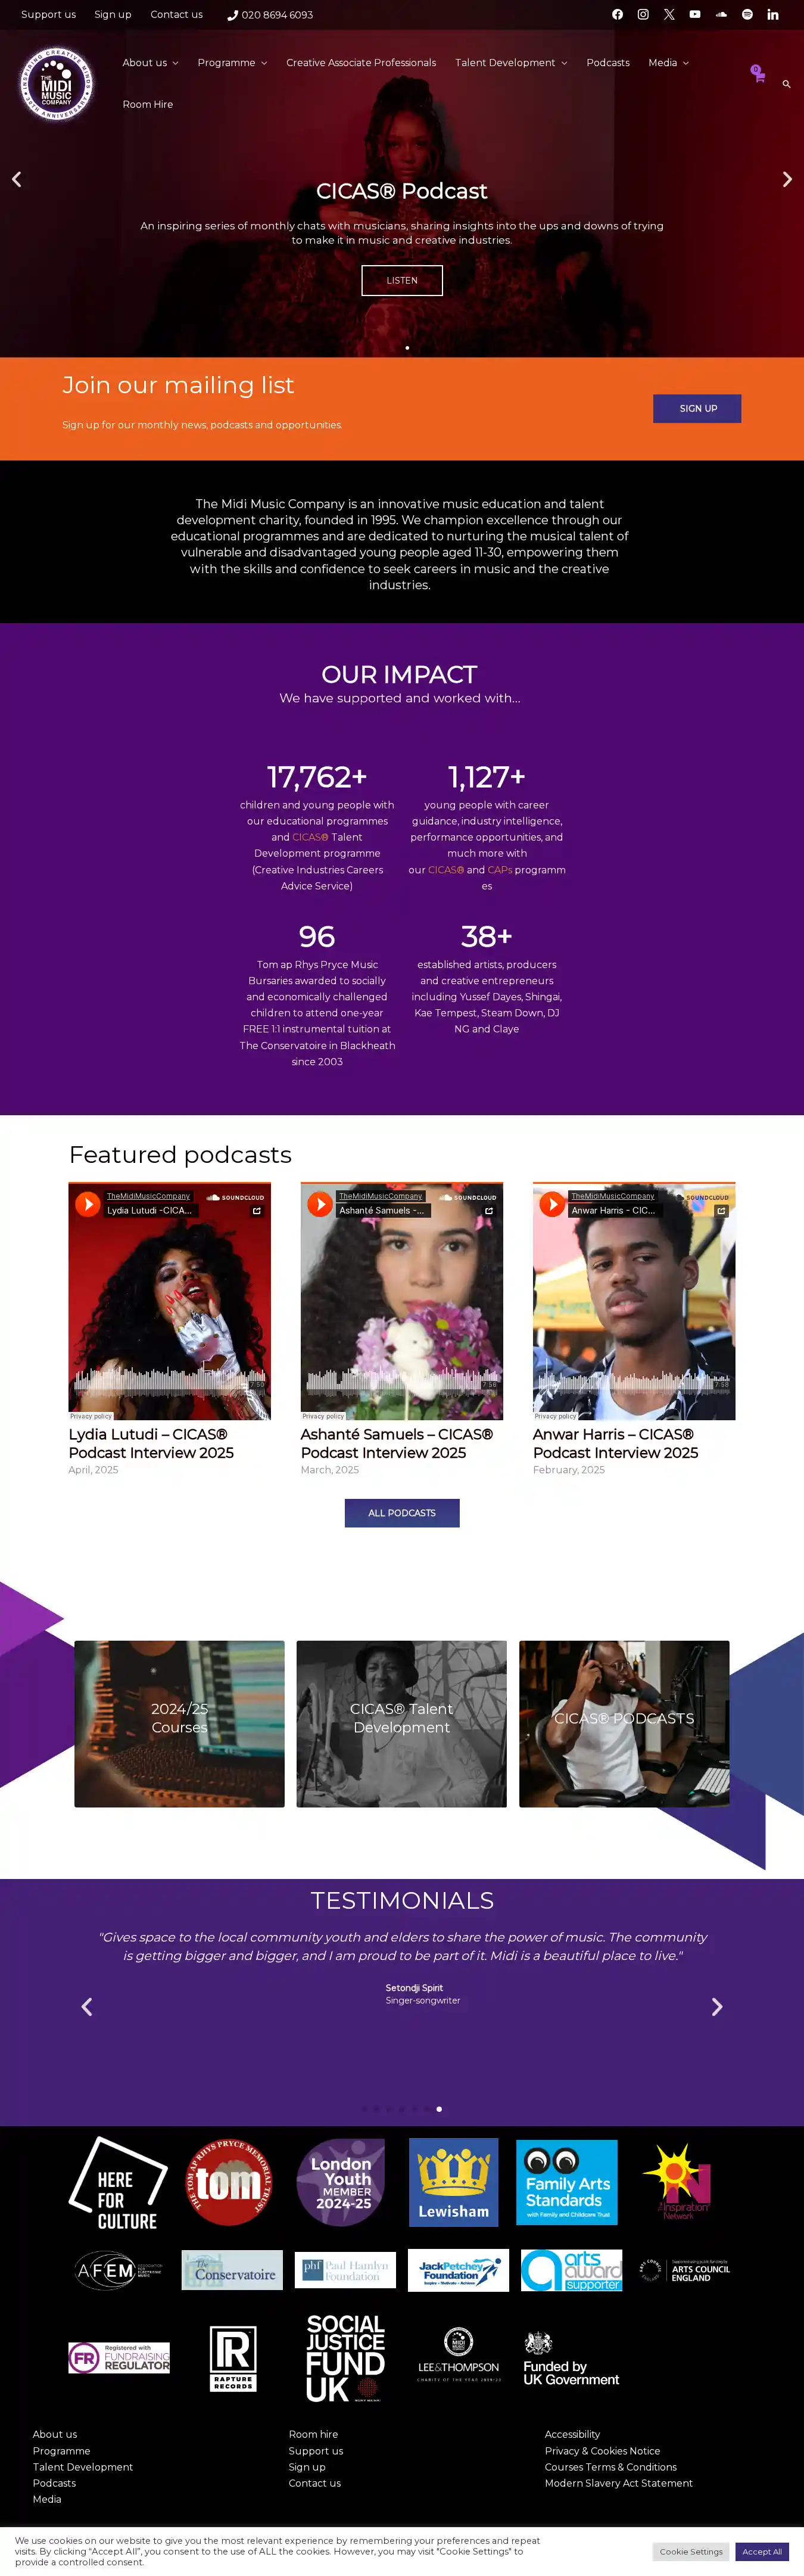Click the search magnifier icon
The height and width of the screenshot is (2576, 804).
point(787,84)
